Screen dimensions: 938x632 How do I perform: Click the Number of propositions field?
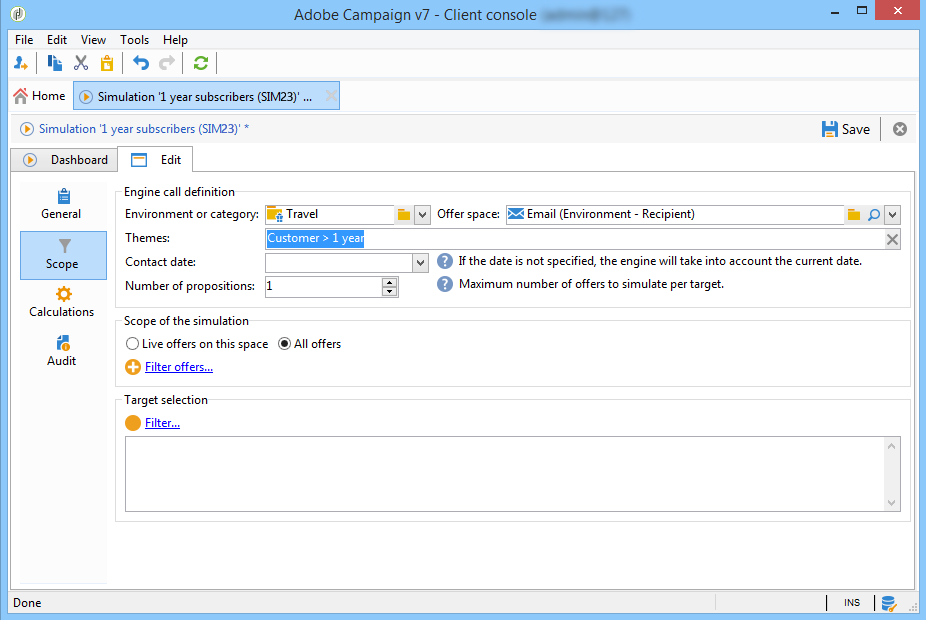[x=324, y=287]
